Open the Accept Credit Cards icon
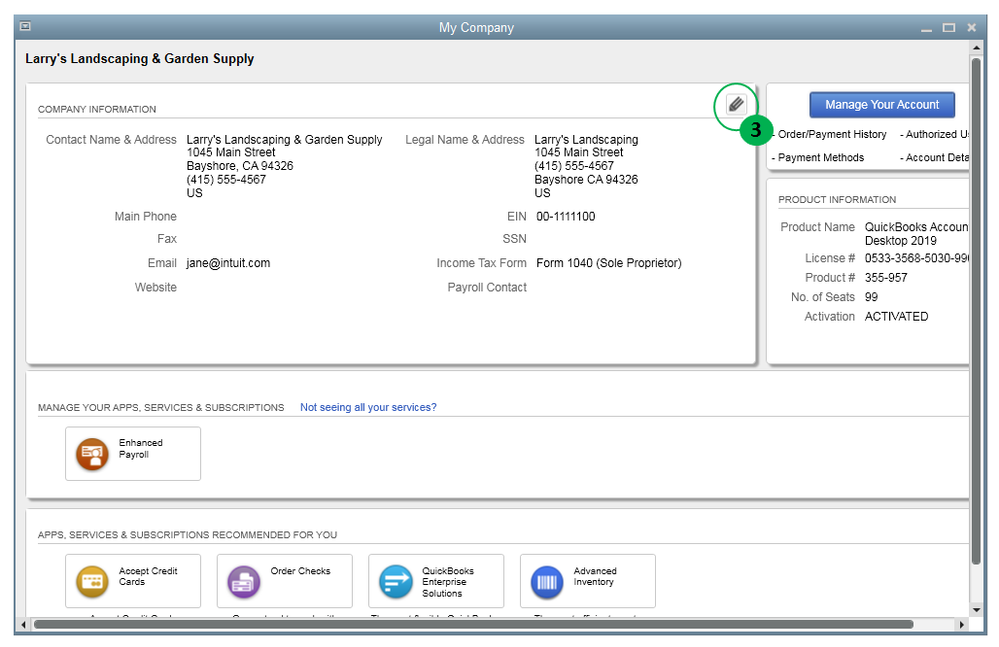Screen dimensions: 999x647 [x=92, y=581]
